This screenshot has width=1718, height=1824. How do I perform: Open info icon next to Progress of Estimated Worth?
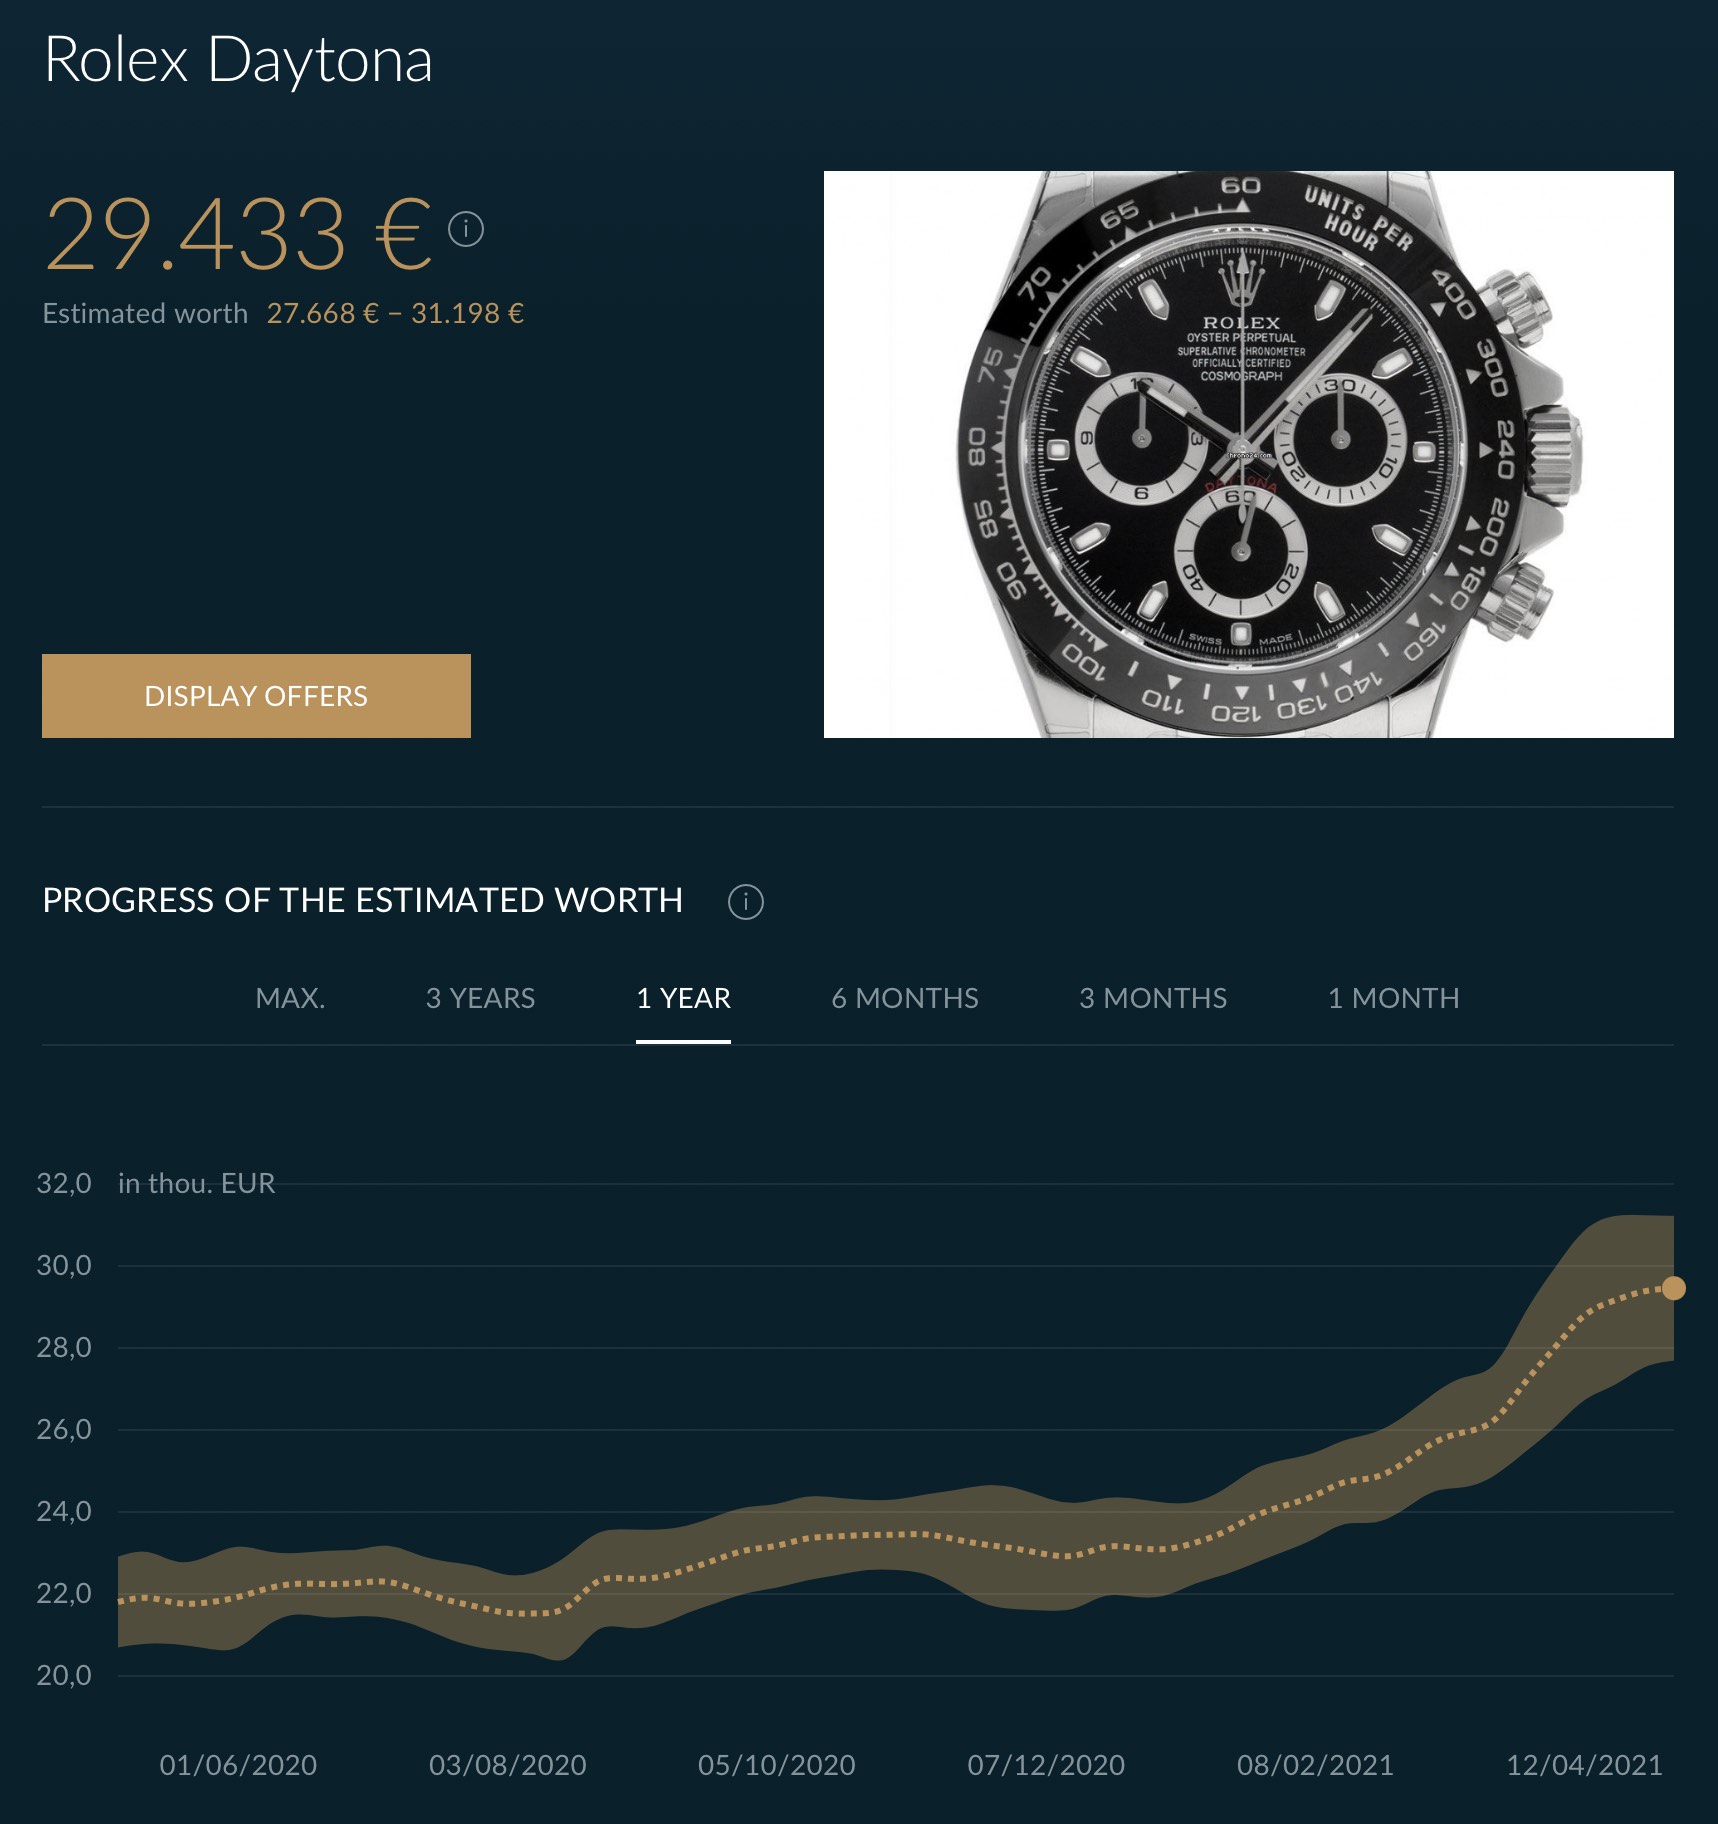[745, 901]
